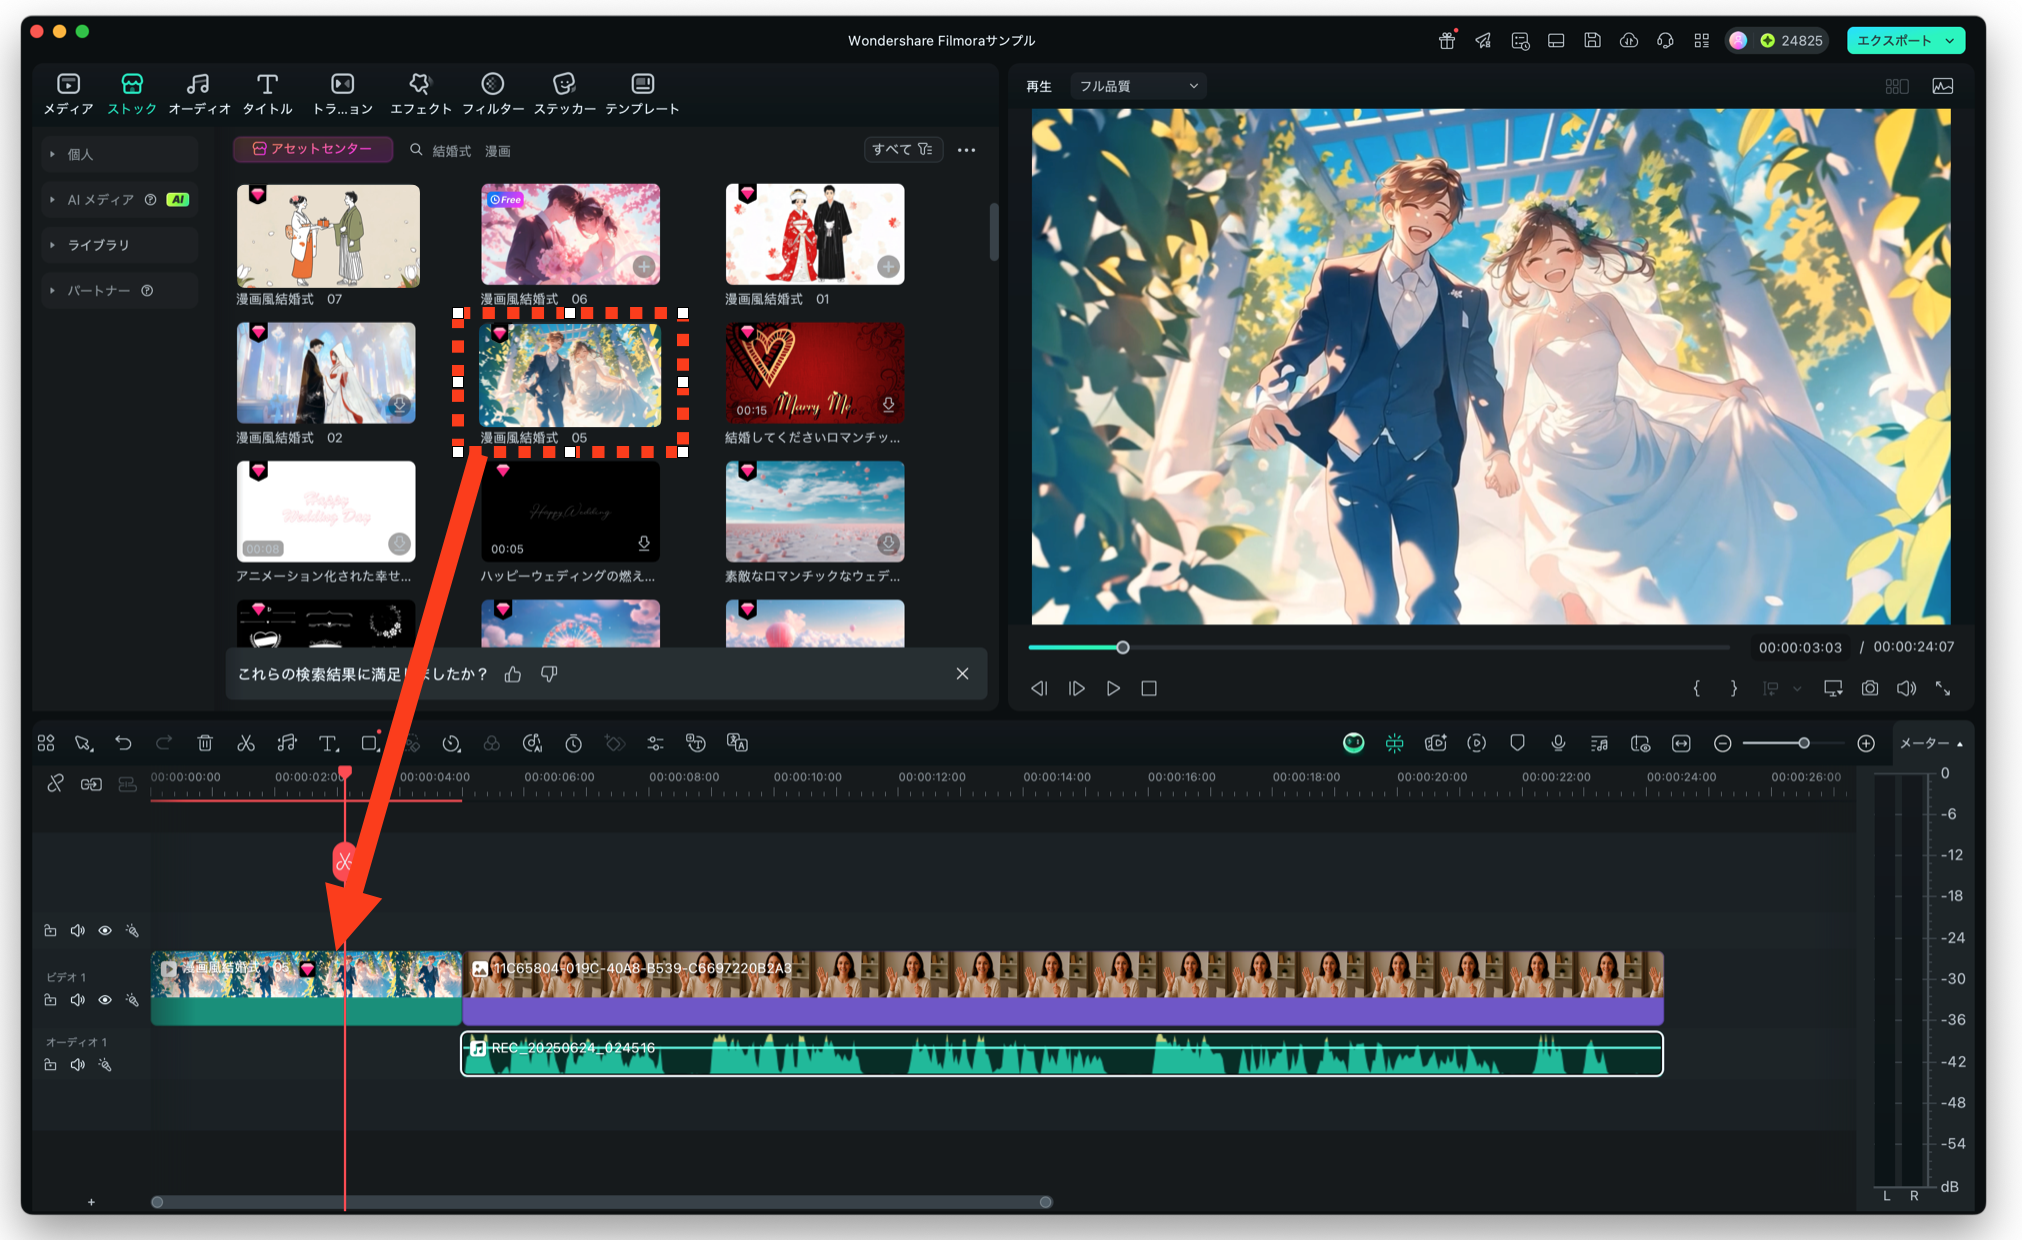The height and width of the screenshot is (1240, 2022).
Task: Click thumbs up on search feedback
Action: click(513, 675)
